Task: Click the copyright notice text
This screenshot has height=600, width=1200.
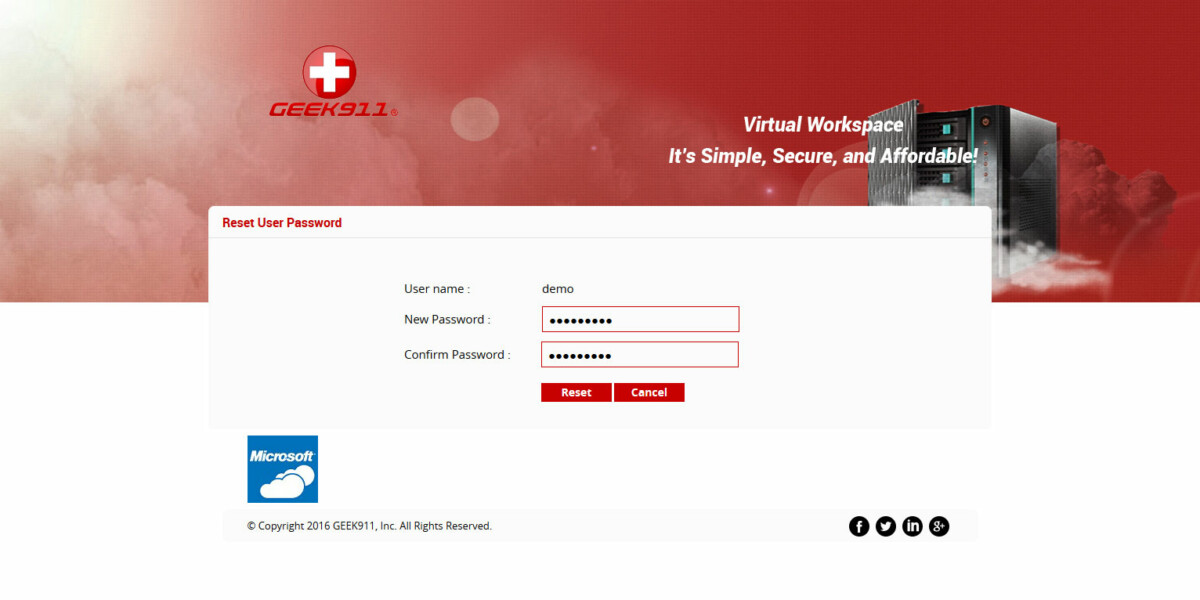Action: (369, 525)
